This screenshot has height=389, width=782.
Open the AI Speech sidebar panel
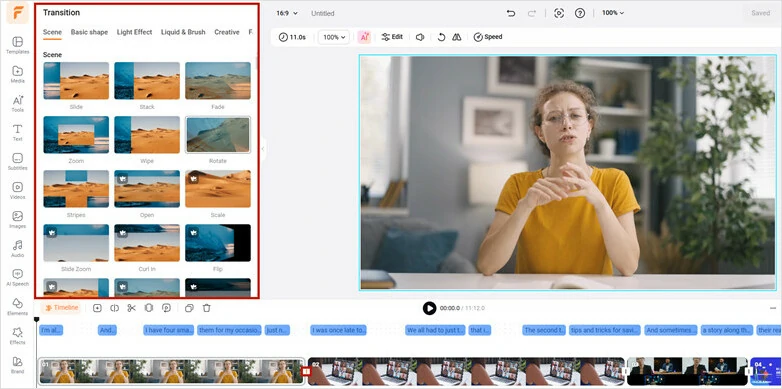pos(17,277)
